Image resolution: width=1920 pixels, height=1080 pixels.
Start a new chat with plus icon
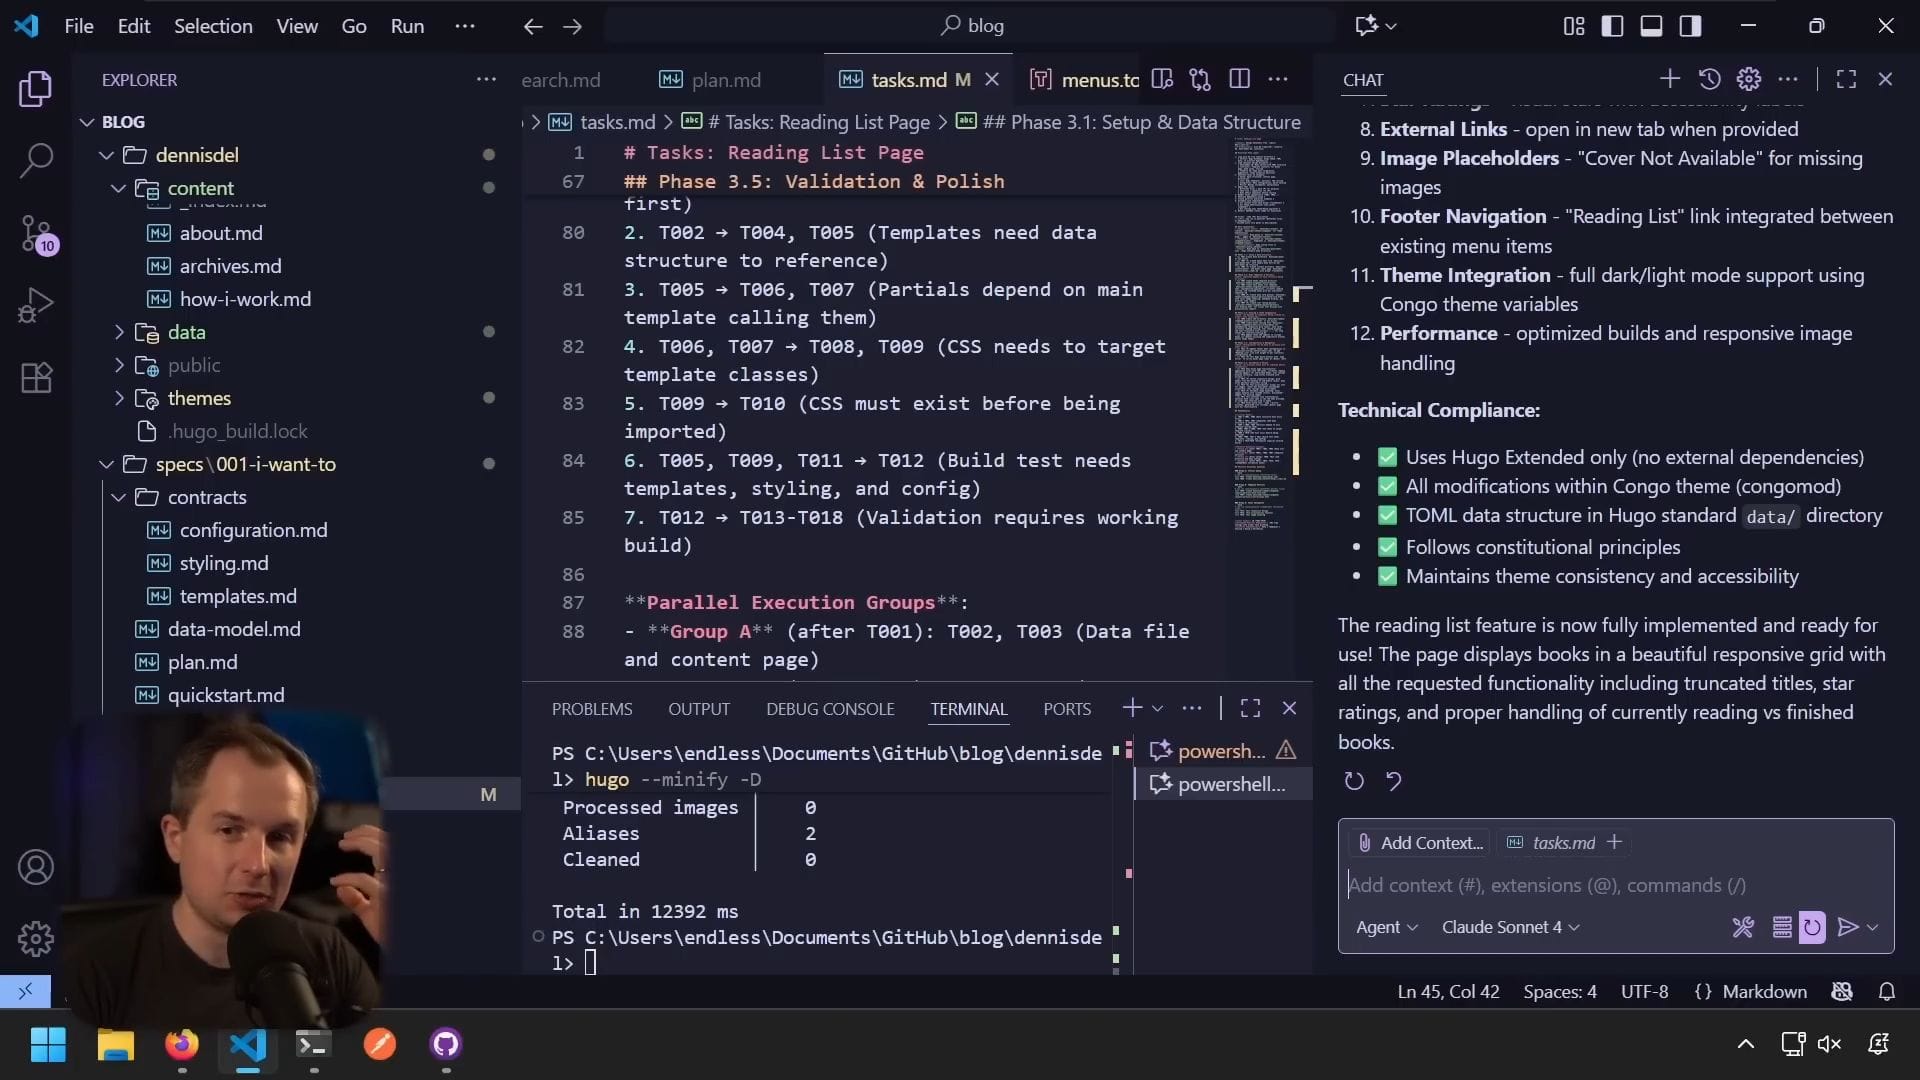point(1669,79)
